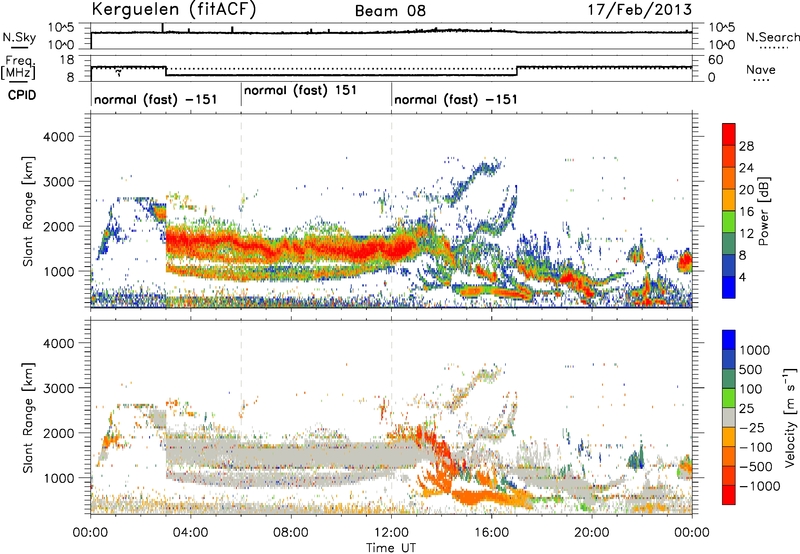
Task: Click the gray velocity band near 08:00 UT
Action: click(x=291, y=456)
